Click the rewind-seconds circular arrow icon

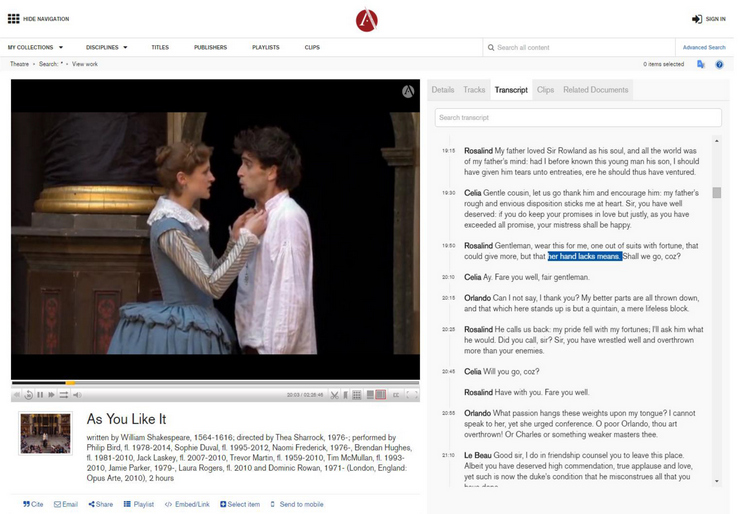[x=28, y=395]
